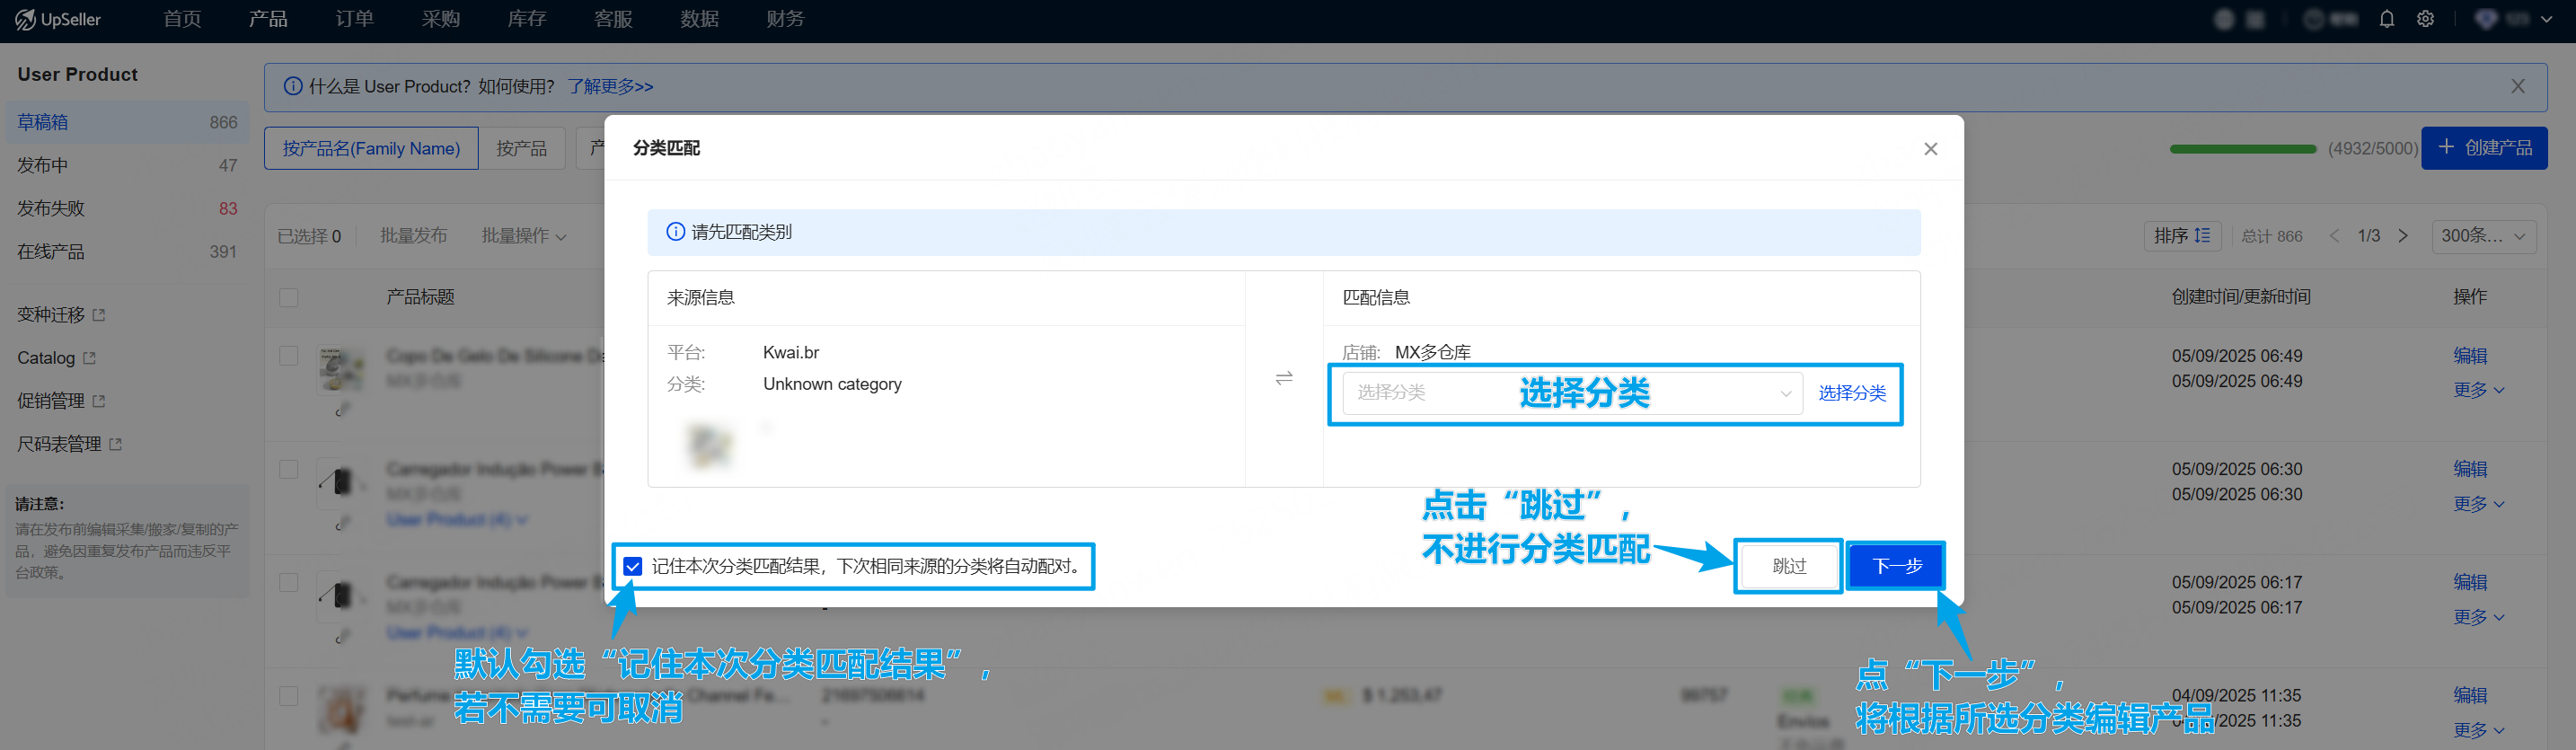Select 发布失败 in sidebar
The image size is (2576, 750).
tap(127, 208)
